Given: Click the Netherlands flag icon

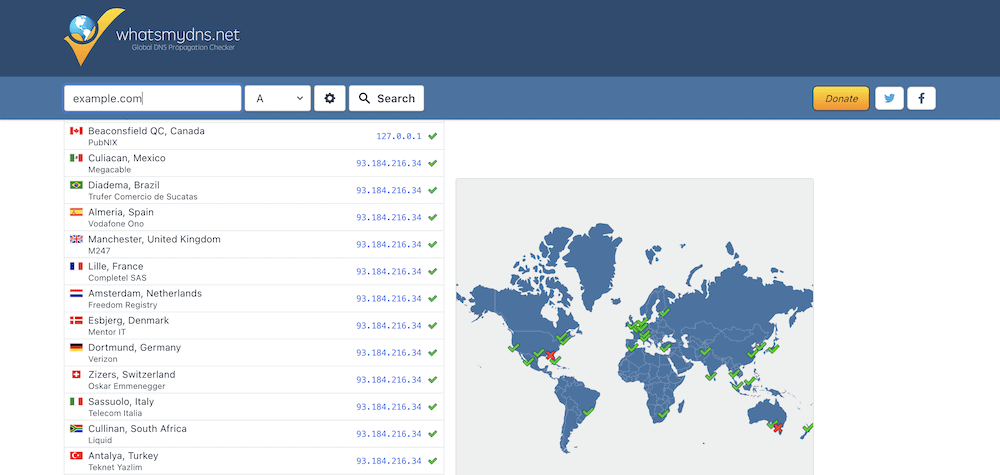Looking at the screenshot, I should (77, 293).
